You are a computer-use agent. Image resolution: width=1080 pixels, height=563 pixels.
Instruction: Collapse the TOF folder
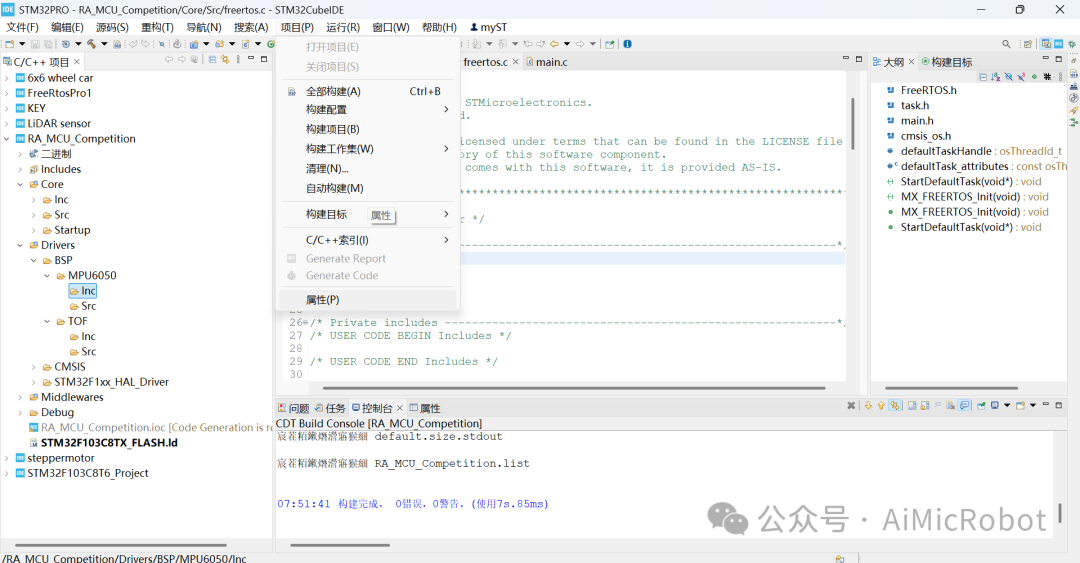(47, 321)
